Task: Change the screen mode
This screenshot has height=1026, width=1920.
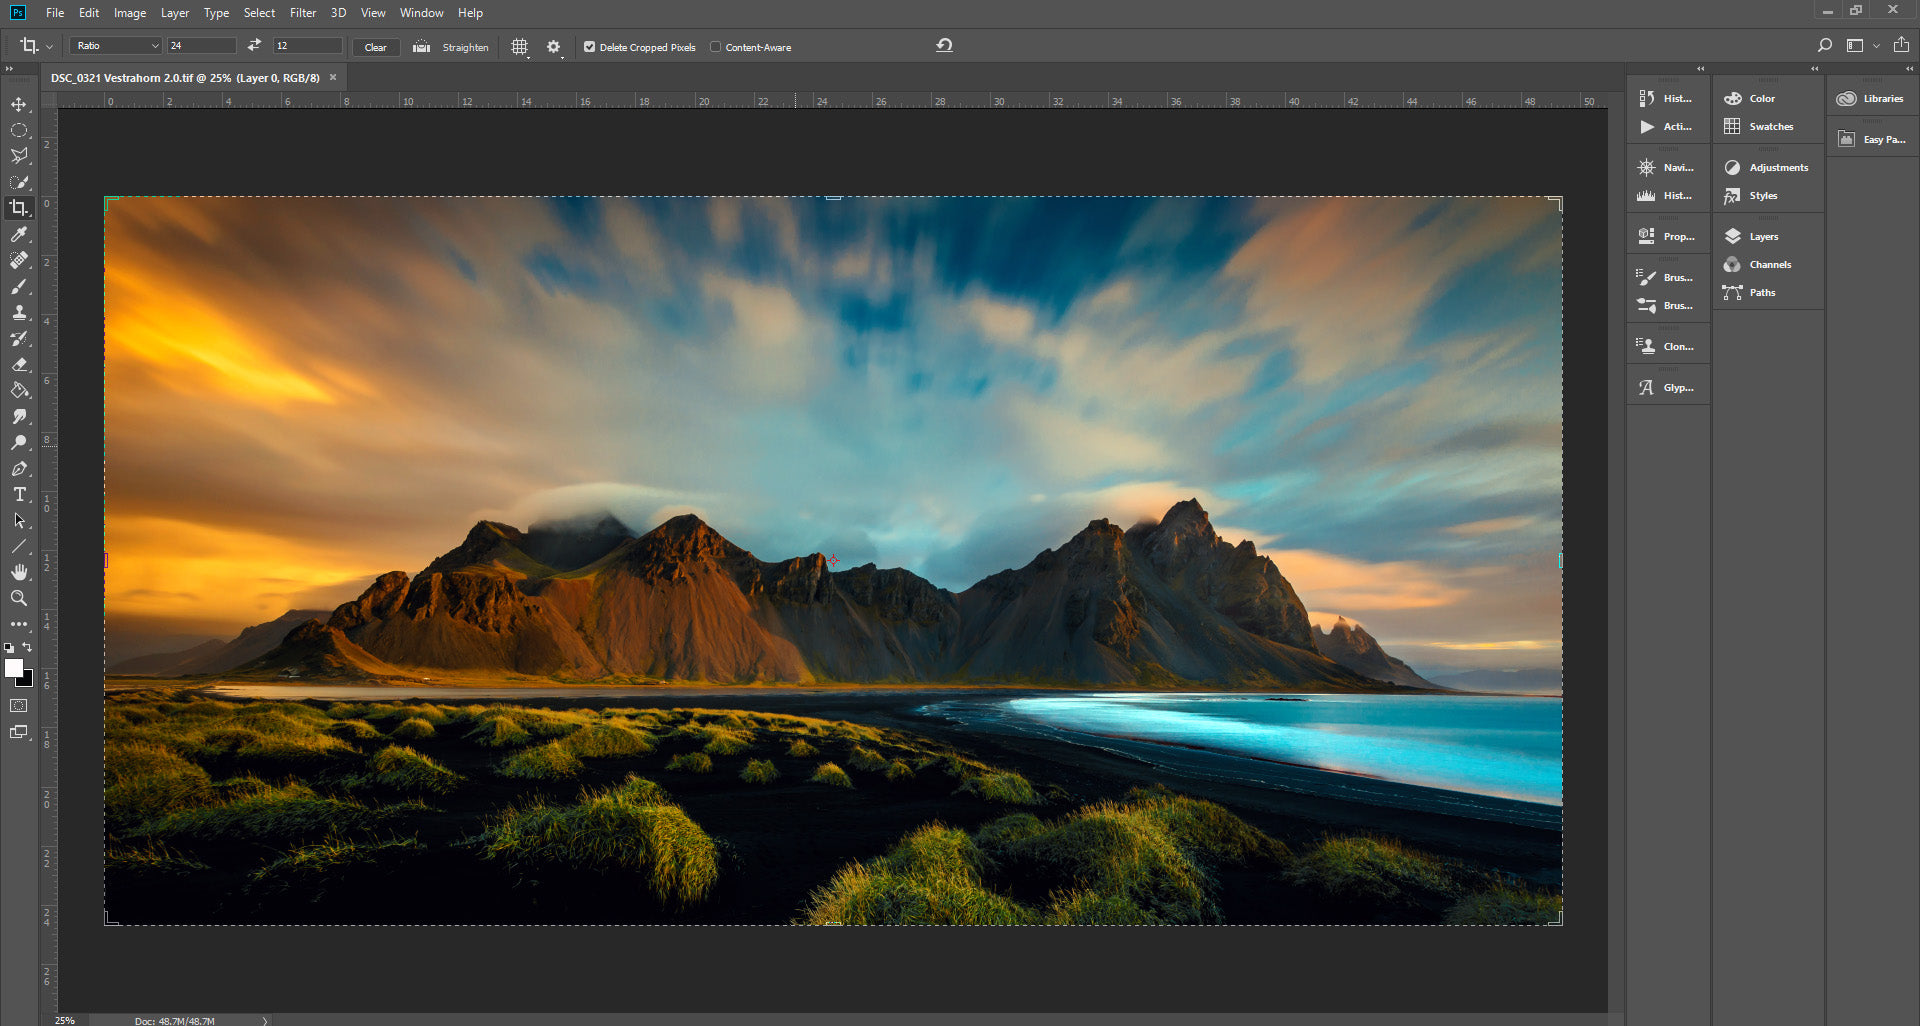Action: pyautogui.click(x=19, y=732)
